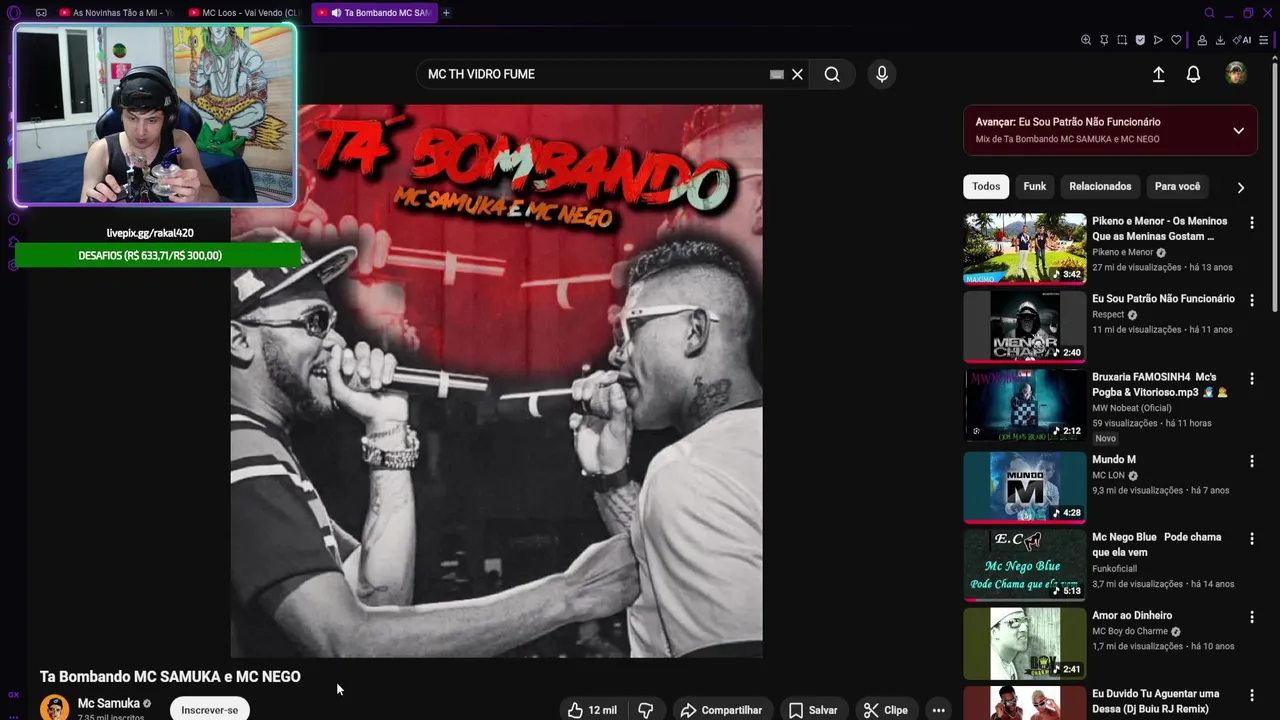The image size is (1280, 720).
Task: Select the Ta Bombando MC SAMUKA tab
Action: click(375, 13)
